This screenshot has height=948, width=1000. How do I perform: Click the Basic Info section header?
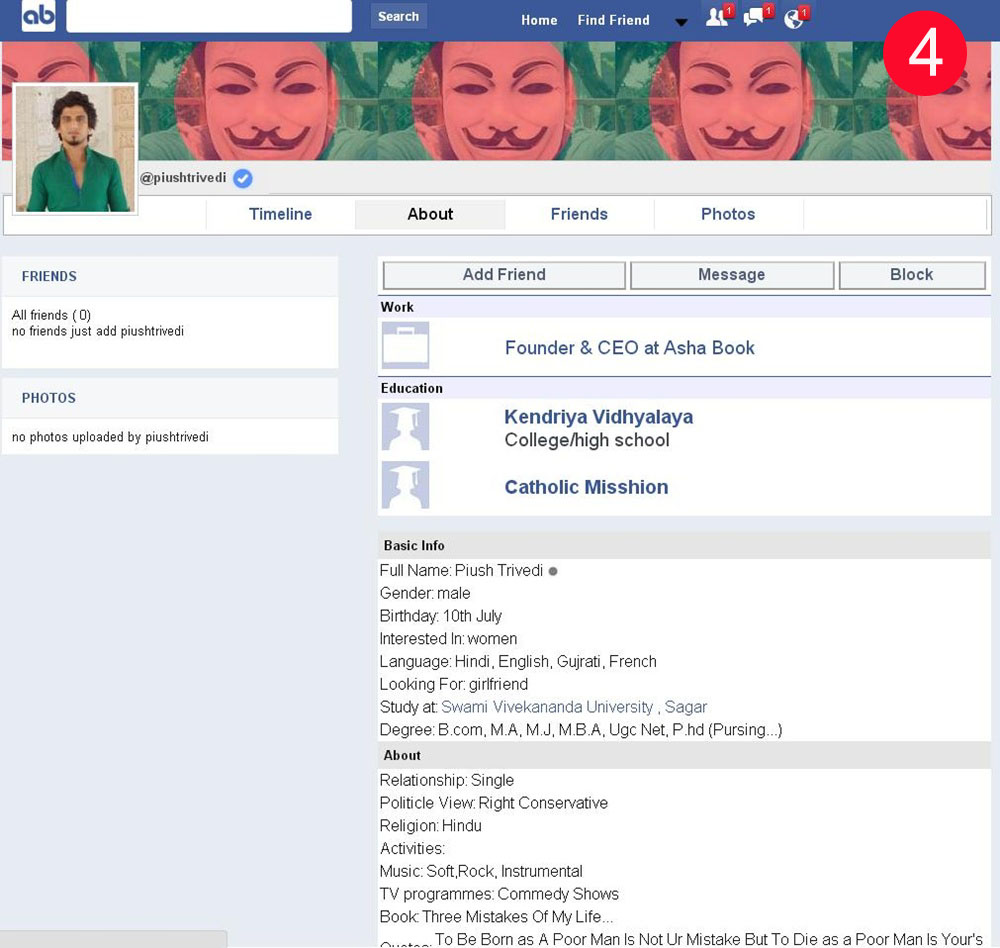point(684,545)
